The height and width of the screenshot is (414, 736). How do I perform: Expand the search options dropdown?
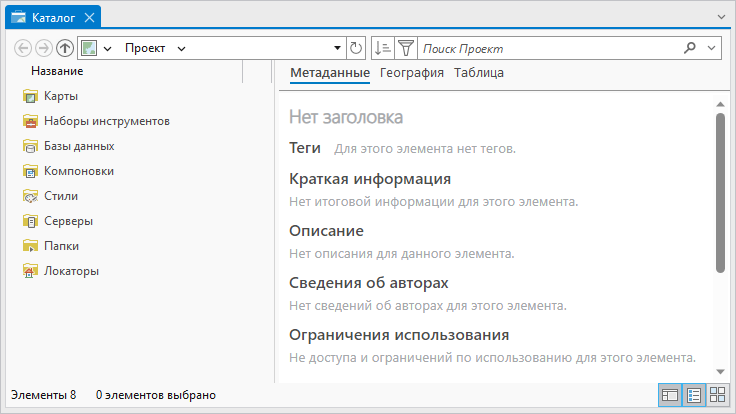tap(711, 48)
